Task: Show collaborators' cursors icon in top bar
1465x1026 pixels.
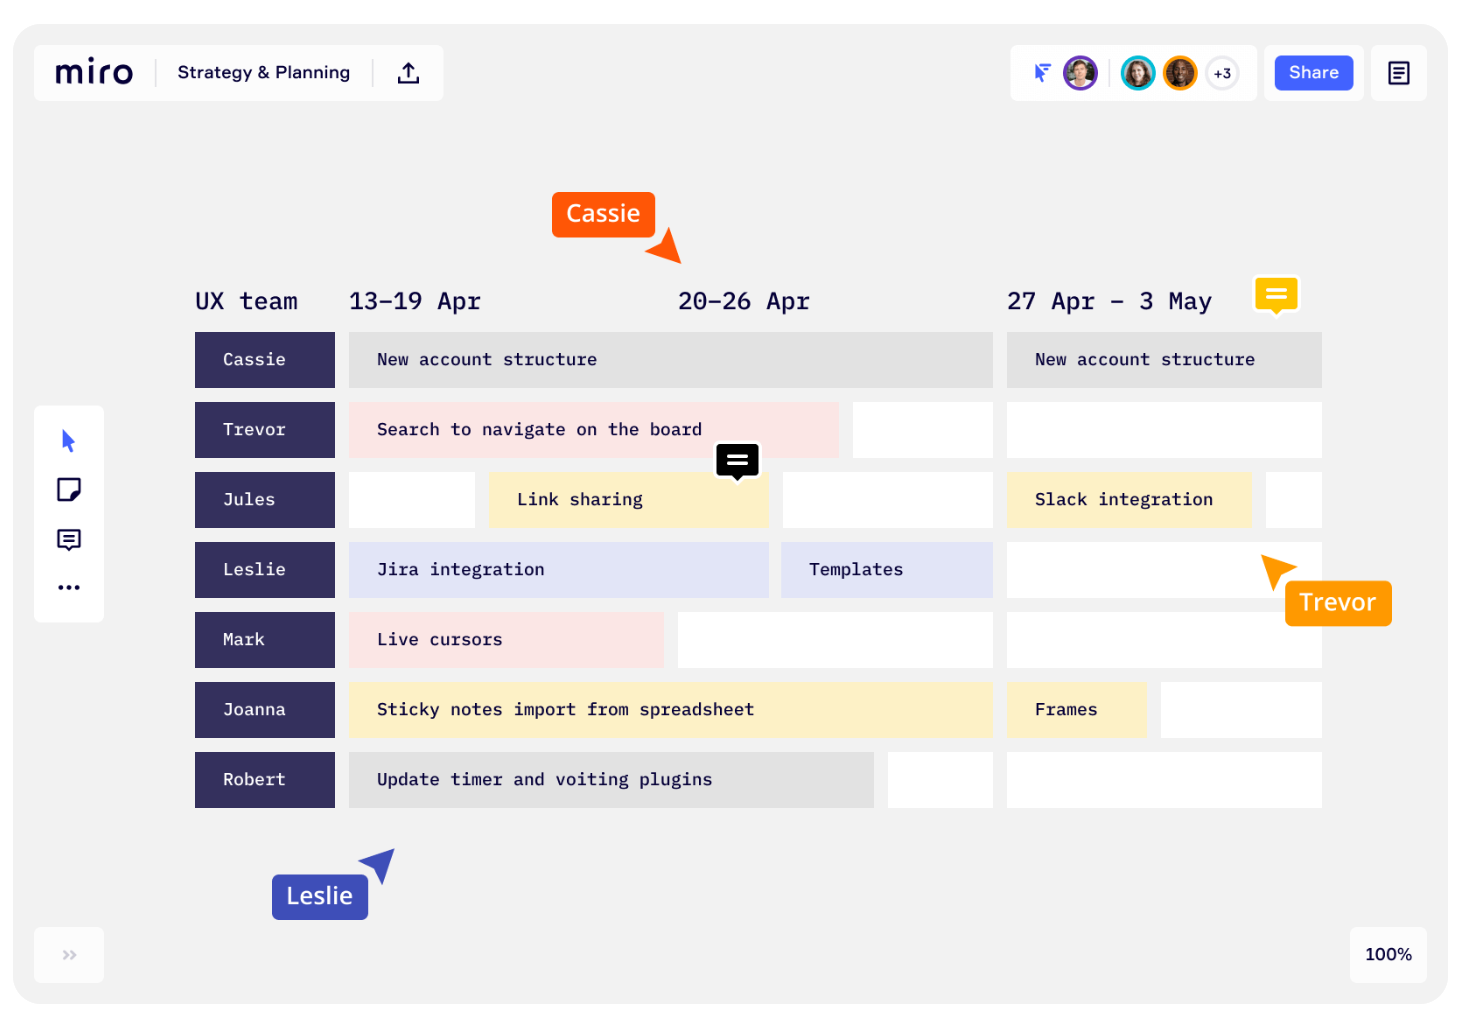Action: point(1042,73)
